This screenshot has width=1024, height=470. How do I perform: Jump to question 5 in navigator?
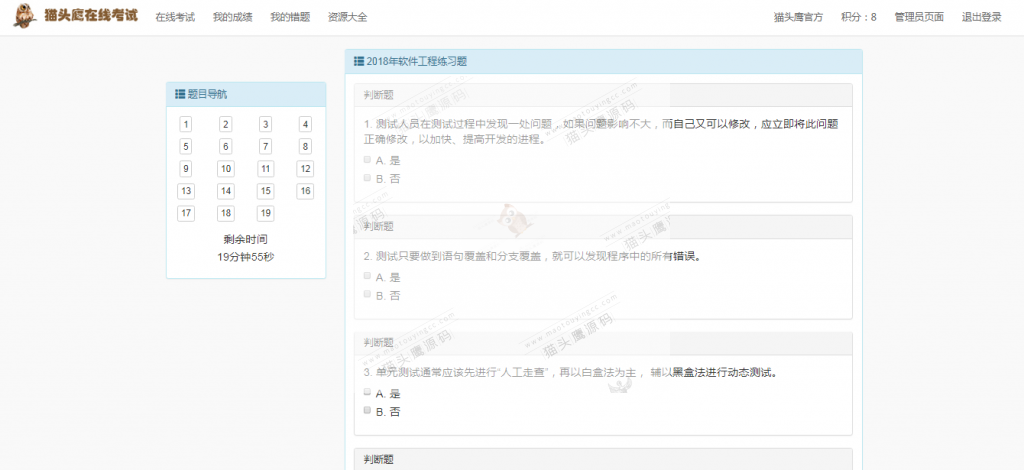[x=186, y=146]
